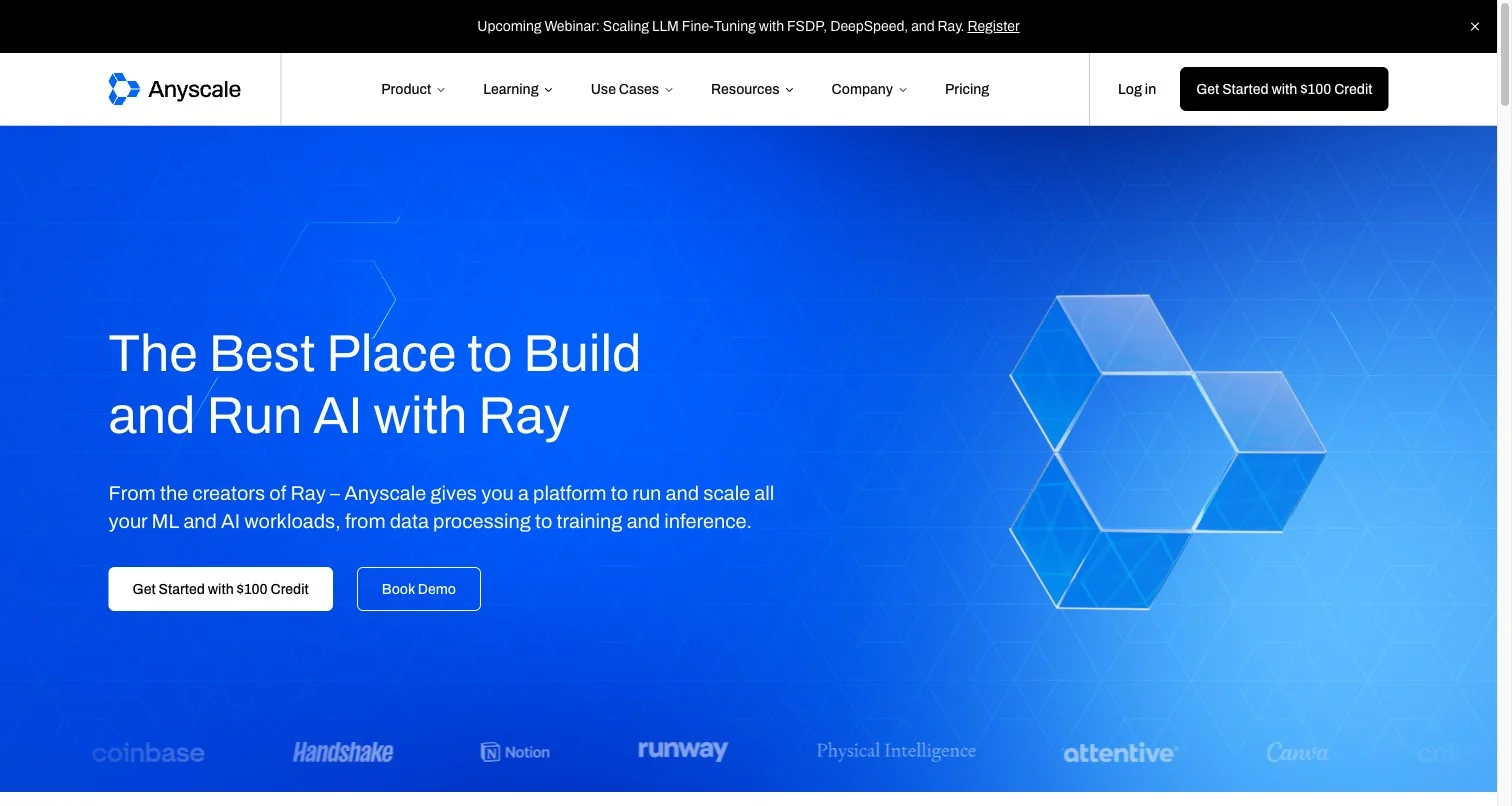Expand the Use Cases menu

631,88
